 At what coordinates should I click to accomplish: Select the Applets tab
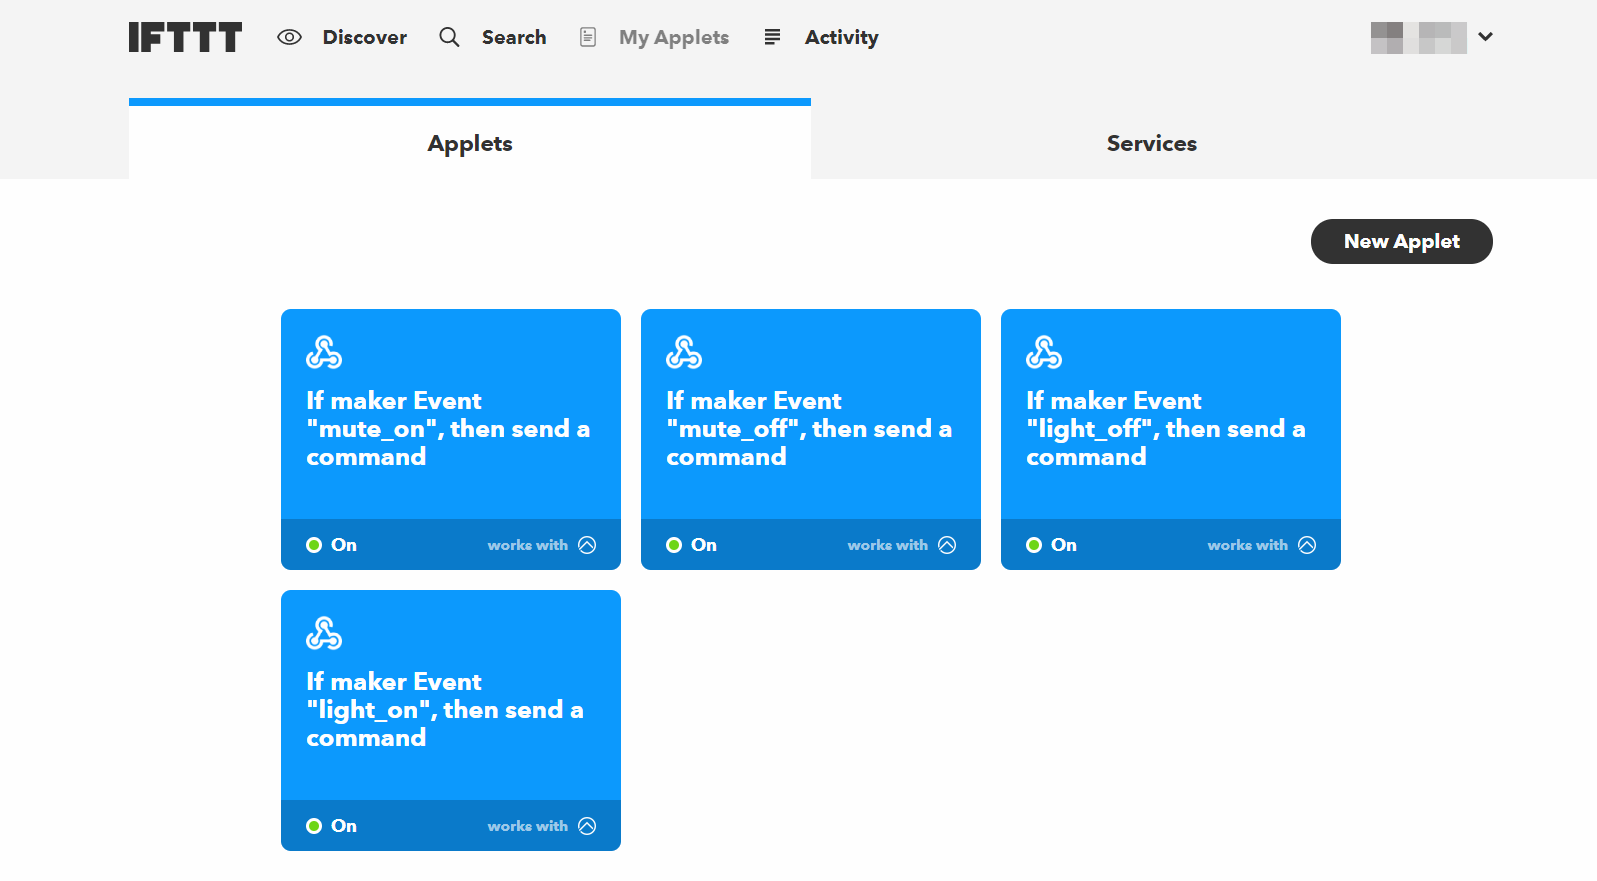point(469,143)
